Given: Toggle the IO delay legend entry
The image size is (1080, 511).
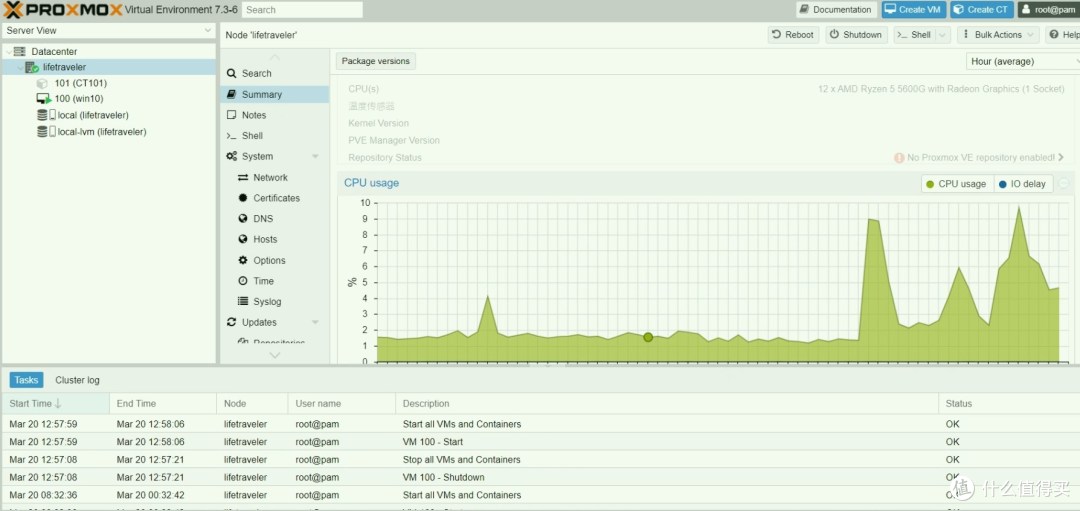Looking at the screenshot, I should (1022, 184).
